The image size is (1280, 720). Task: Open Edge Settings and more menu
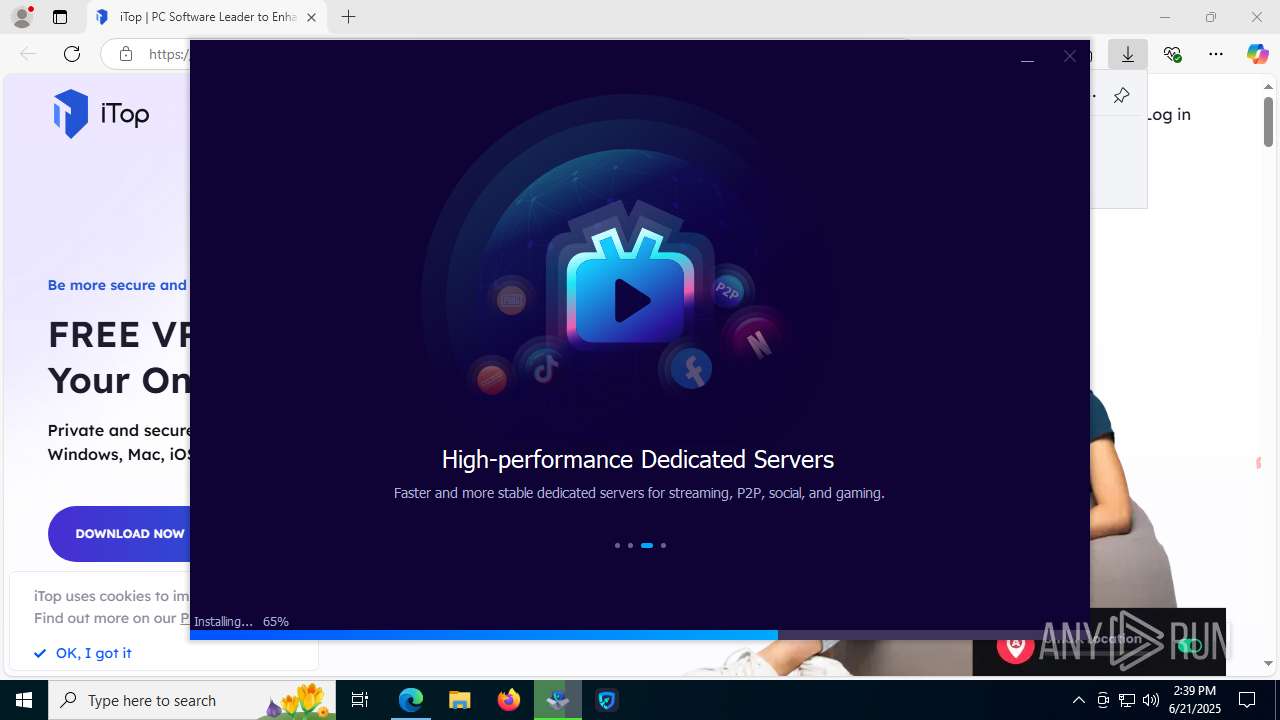(x=1216, y=54)
